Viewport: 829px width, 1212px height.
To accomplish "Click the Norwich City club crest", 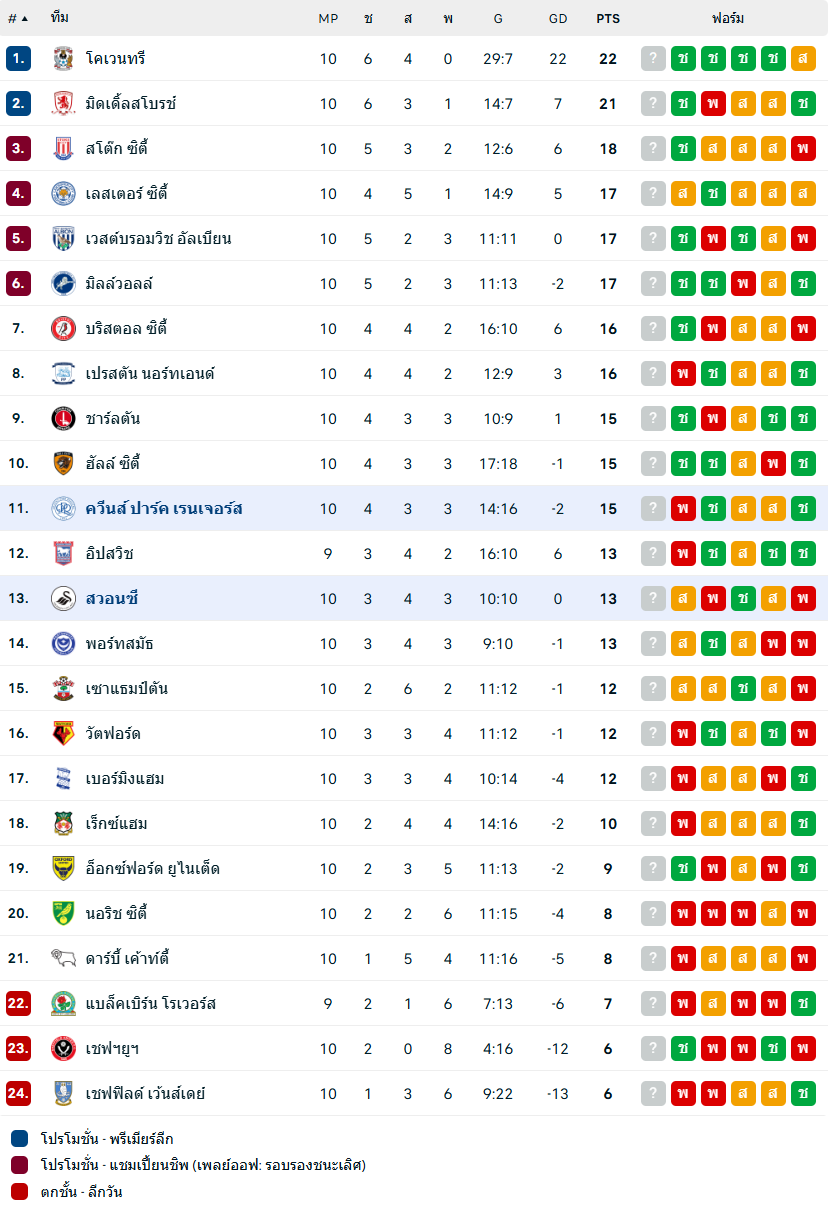I will (63, 914).
